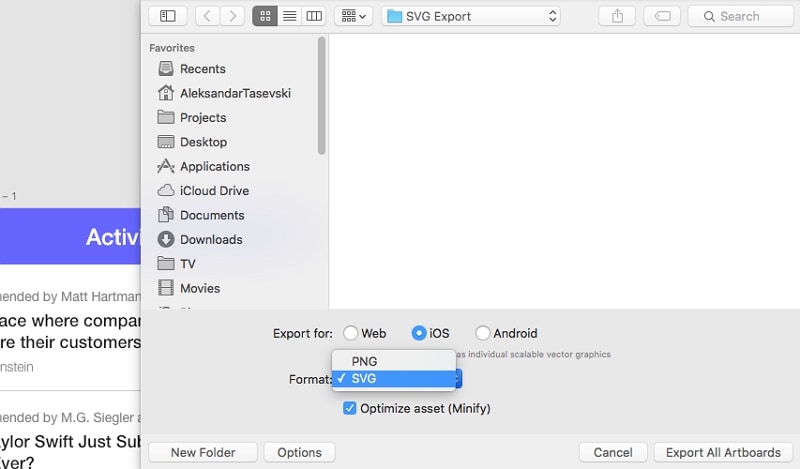Select Projects in the sidebar list
This screenshot has width=800, height=469.
[203, 118]
